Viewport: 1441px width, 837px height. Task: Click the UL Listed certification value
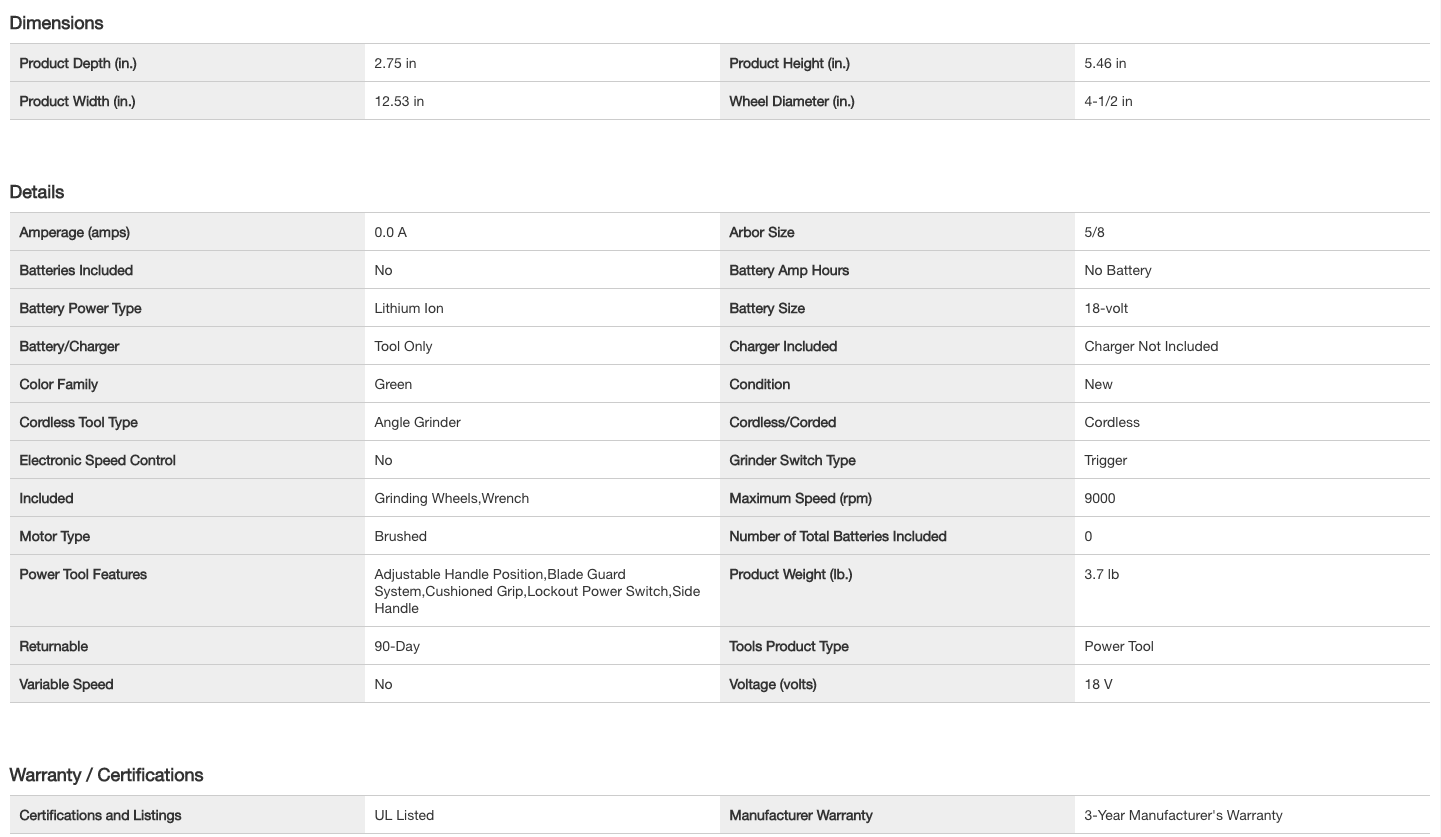pyautogui.click(x=404, y=815)
